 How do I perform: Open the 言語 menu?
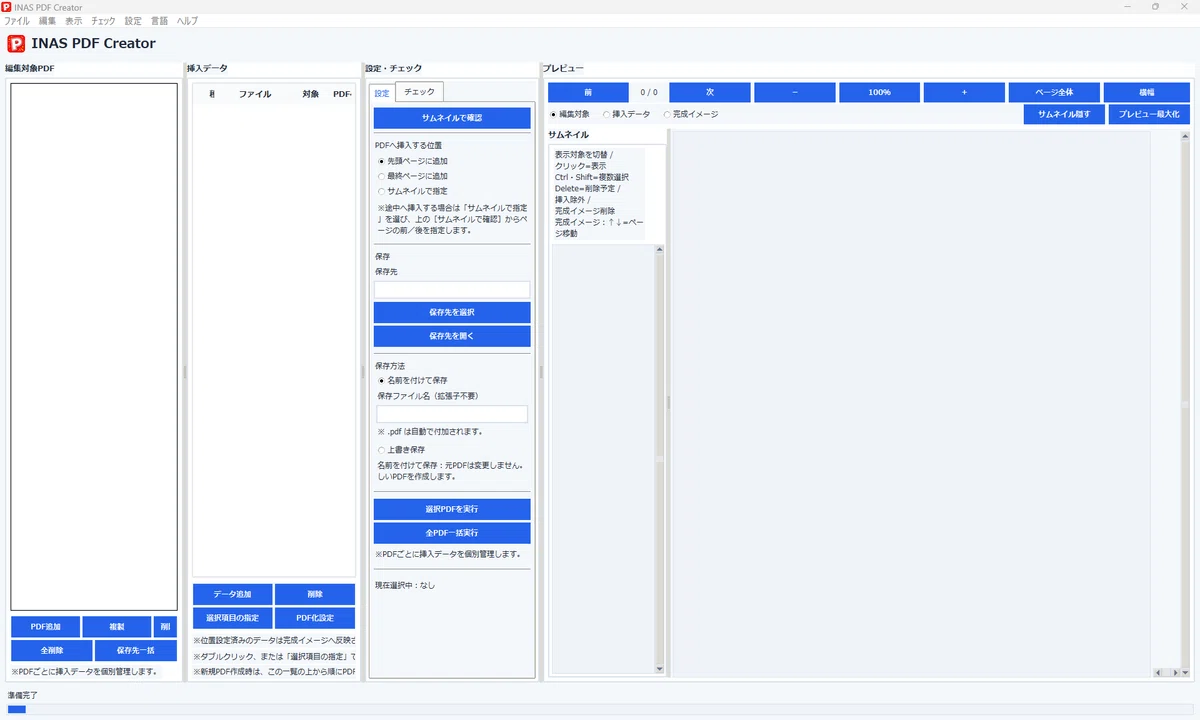click(x=160, y=21)
